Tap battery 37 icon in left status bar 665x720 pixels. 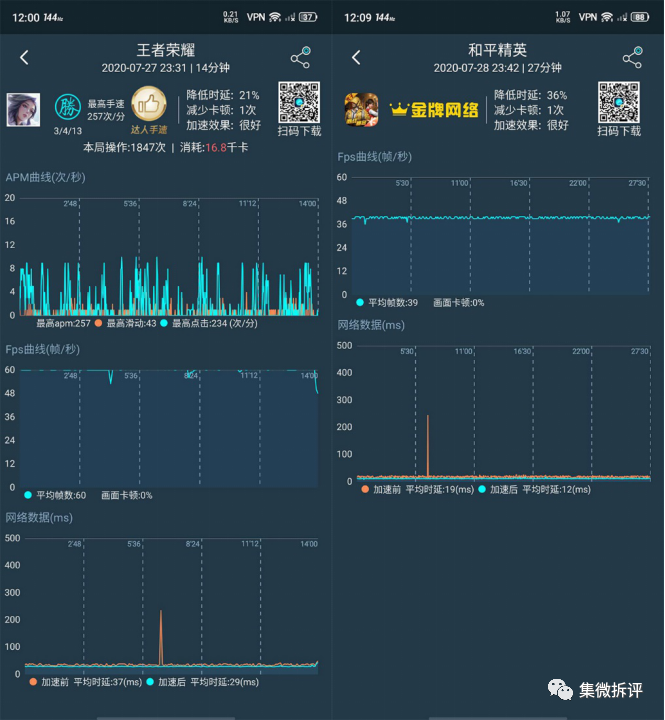tap(308, 17)
